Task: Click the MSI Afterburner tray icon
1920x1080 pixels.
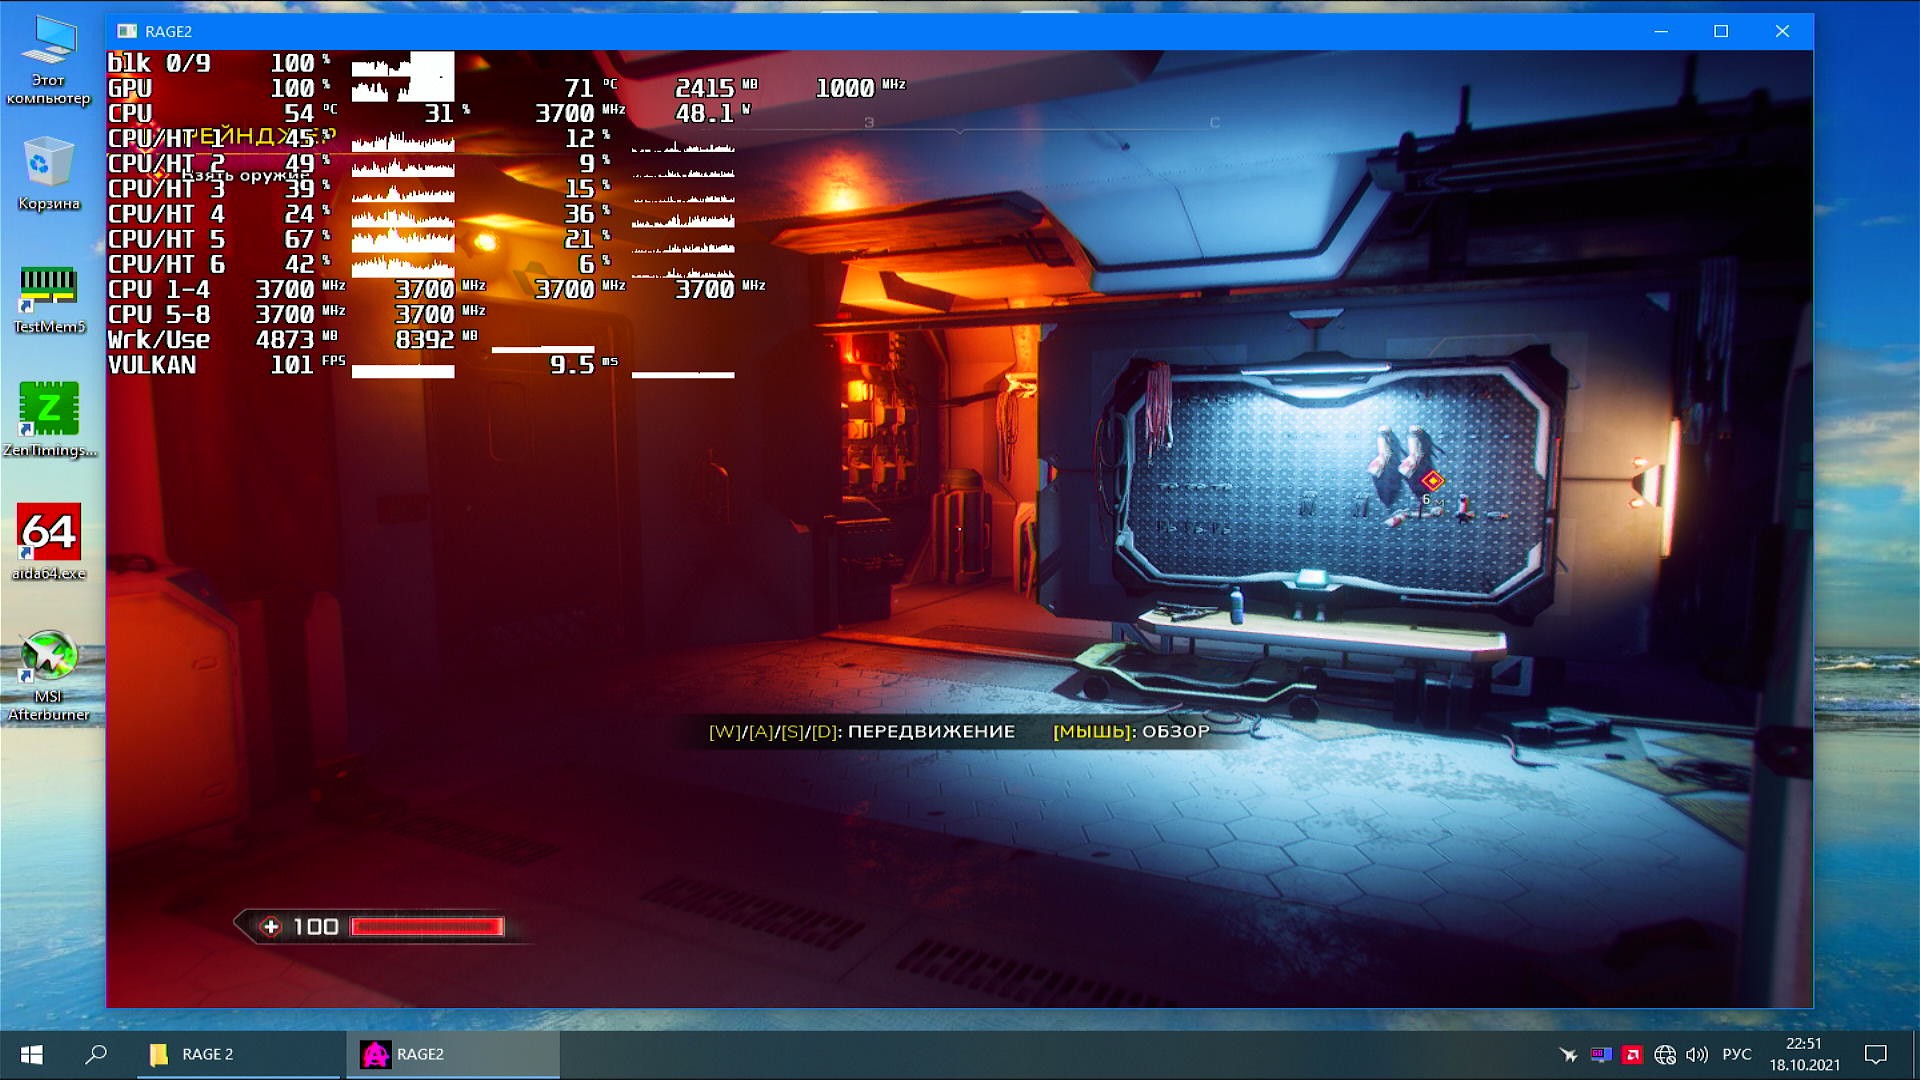Action: pos(1568,1054)
